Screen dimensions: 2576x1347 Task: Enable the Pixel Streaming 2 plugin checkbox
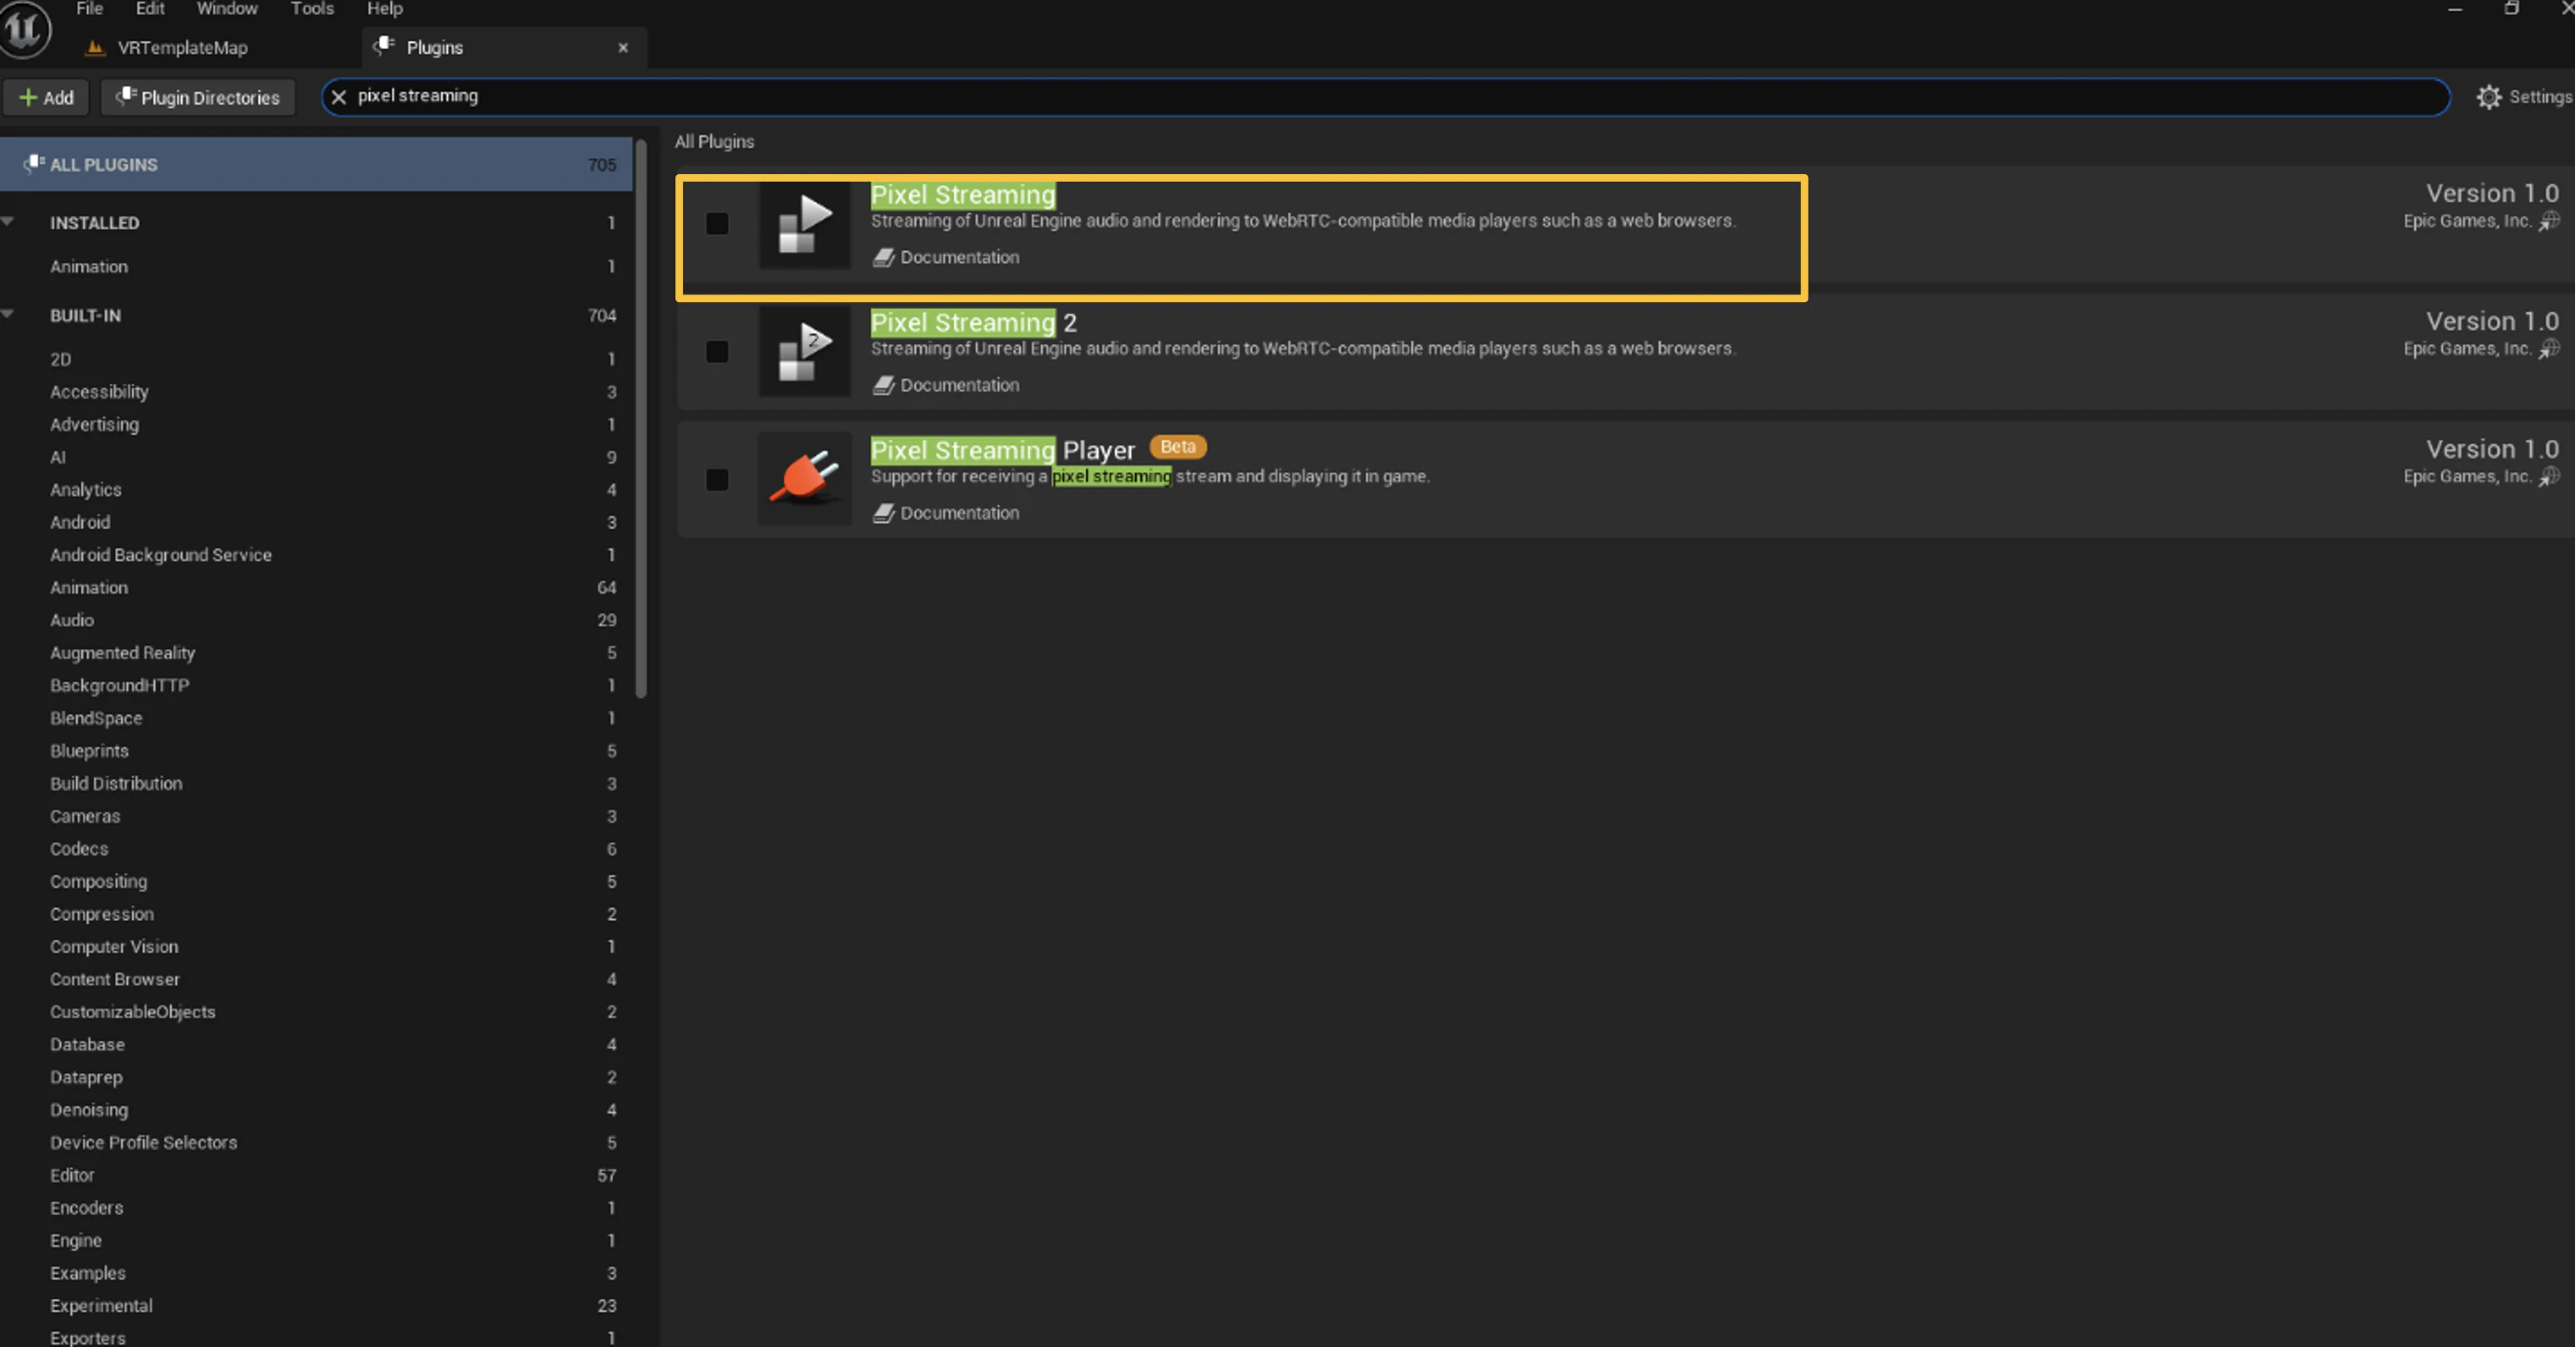717,352
